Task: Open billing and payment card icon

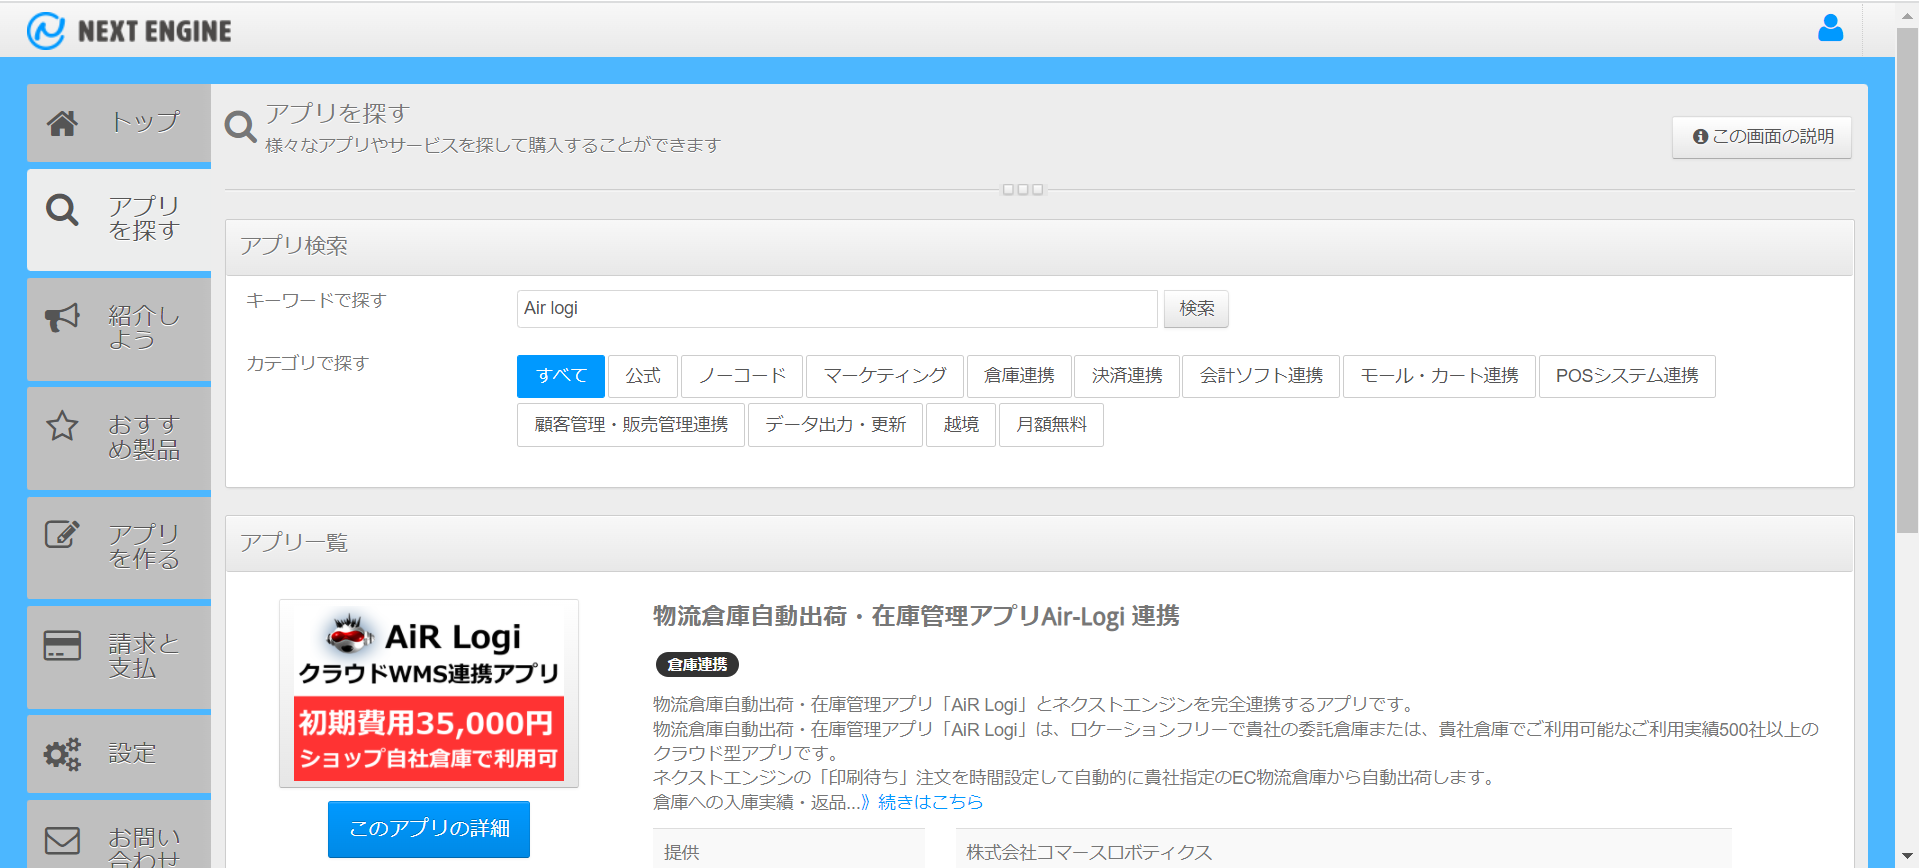Action: tap(62, 645)
